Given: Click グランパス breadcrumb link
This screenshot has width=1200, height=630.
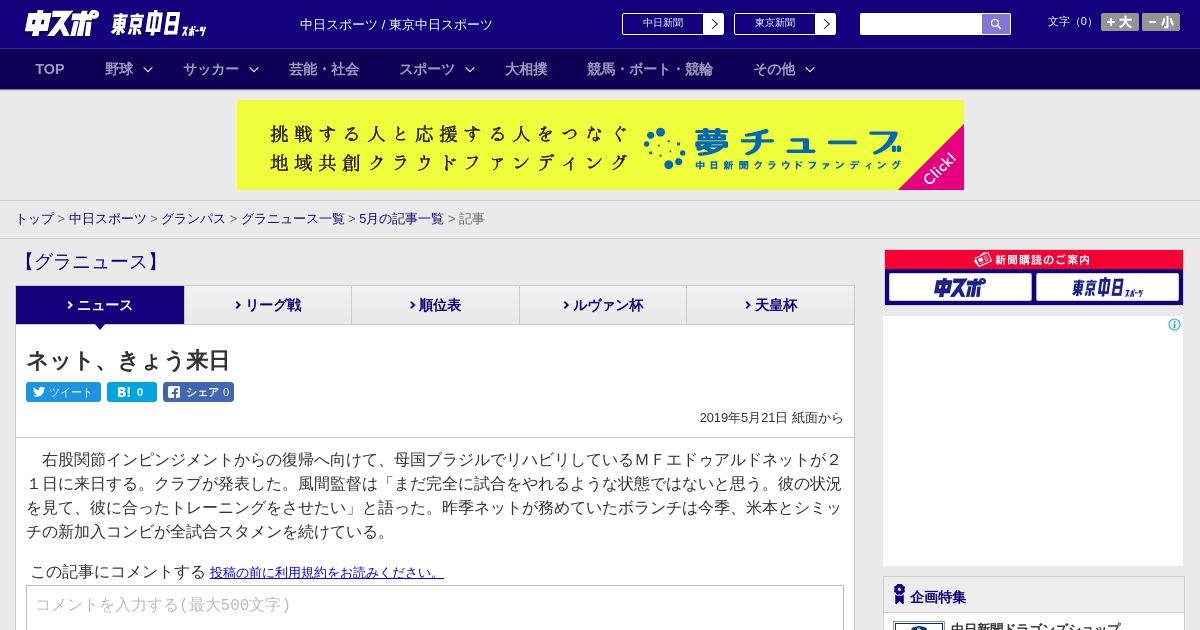Looking at the screenshot, I should tap(193, 219).
